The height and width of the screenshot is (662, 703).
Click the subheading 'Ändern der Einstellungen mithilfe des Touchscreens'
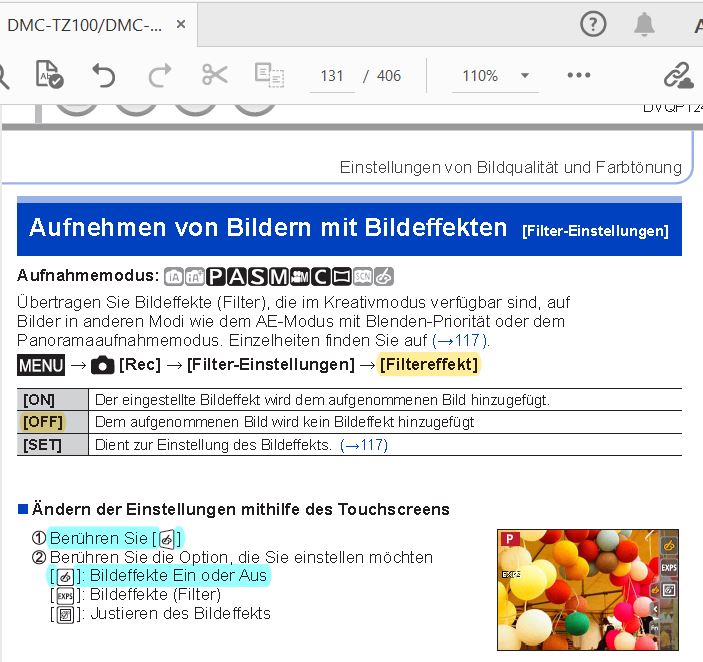[x=241, y=509]
